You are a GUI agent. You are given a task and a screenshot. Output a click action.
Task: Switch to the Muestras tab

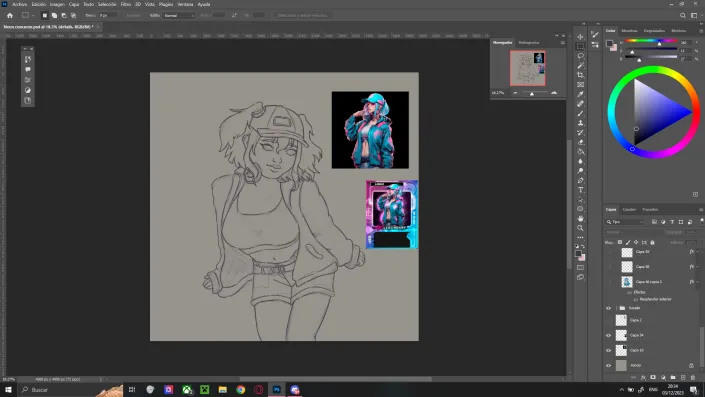point(629,31)
